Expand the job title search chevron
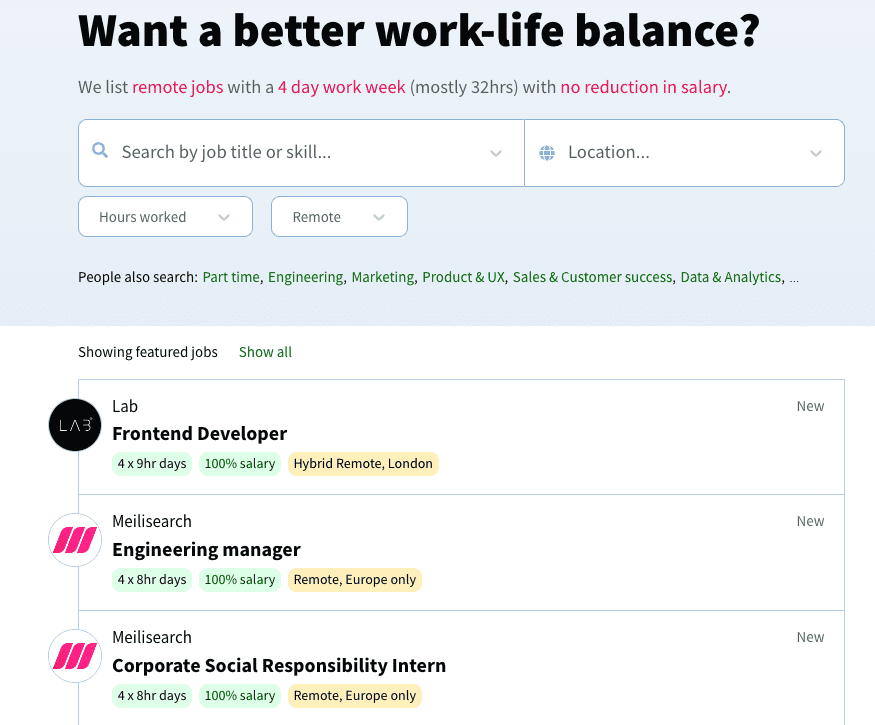 tap(496, 153)
